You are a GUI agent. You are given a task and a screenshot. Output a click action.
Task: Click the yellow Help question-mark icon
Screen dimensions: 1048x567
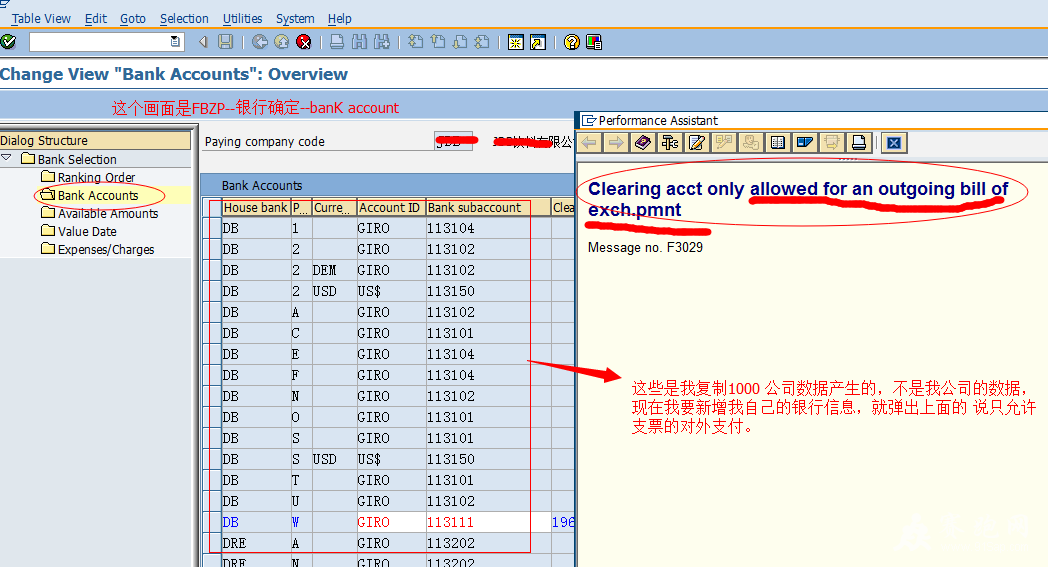pos(571,42)
